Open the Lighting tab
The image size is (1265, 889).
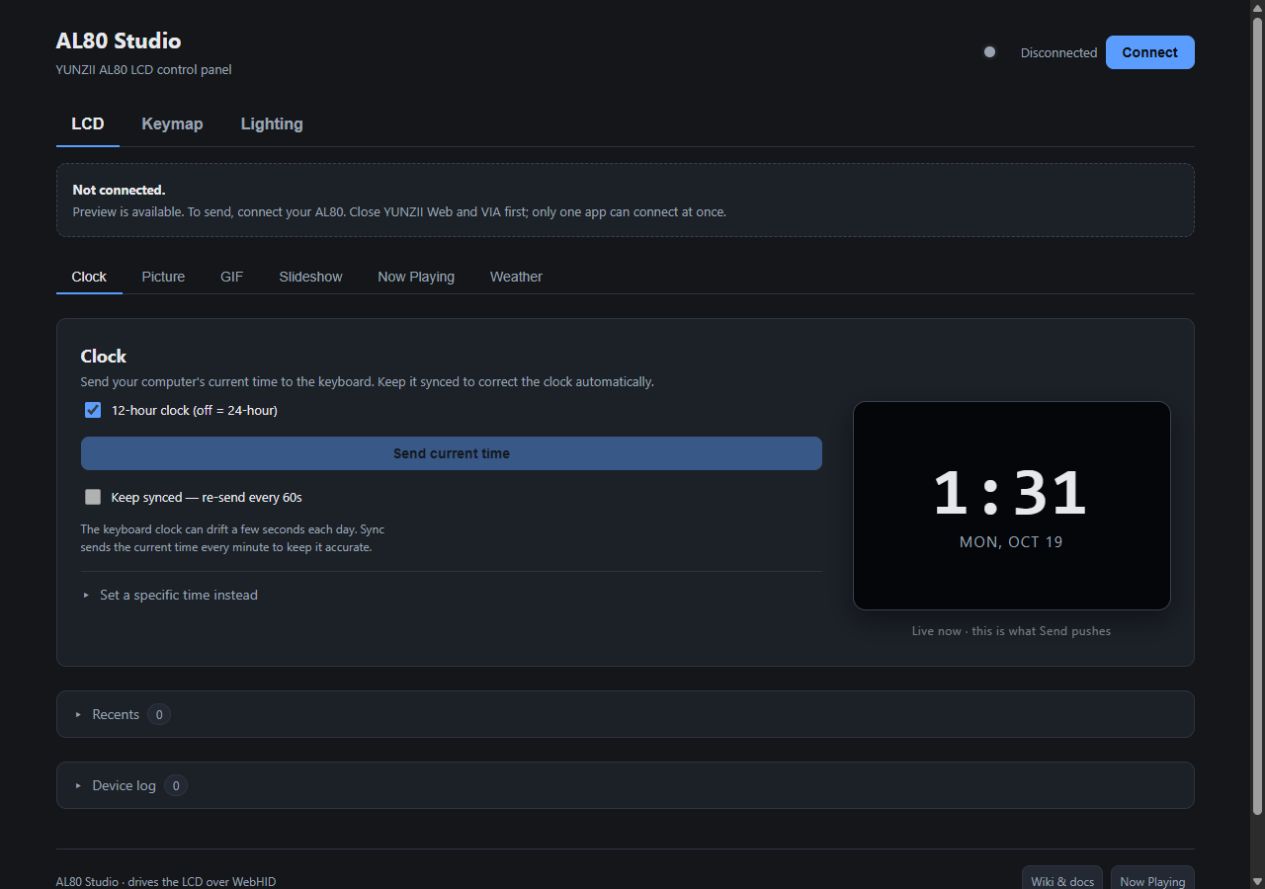272,124
